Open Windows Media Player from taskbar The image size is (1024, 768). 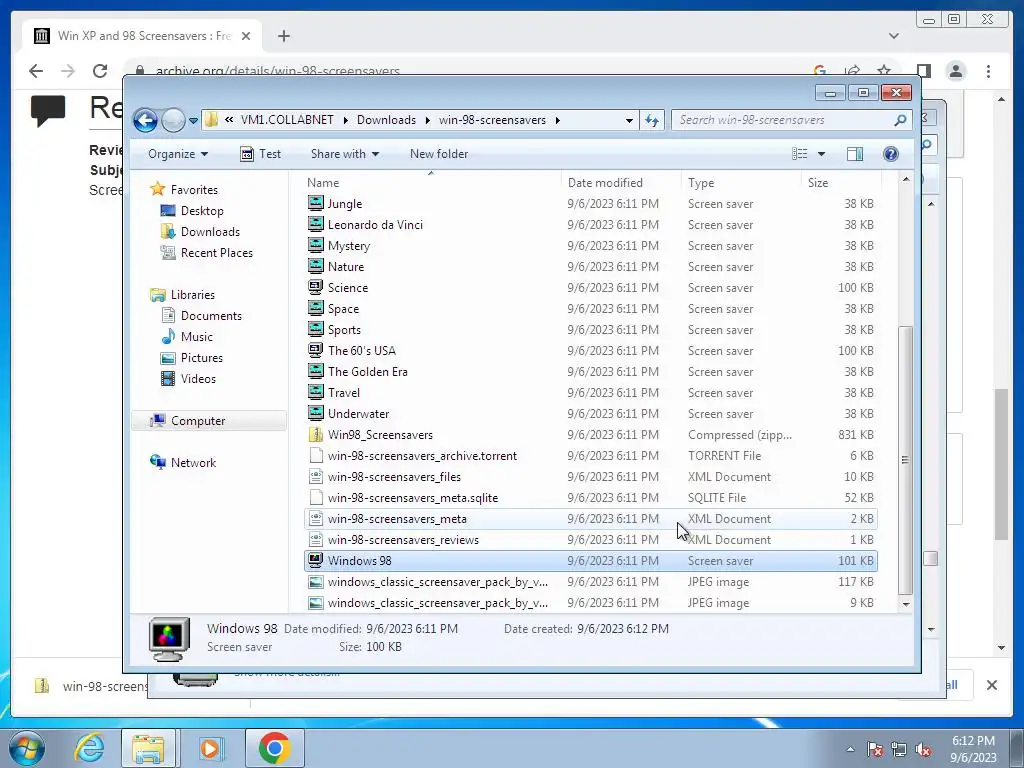(x=210, y=748)
